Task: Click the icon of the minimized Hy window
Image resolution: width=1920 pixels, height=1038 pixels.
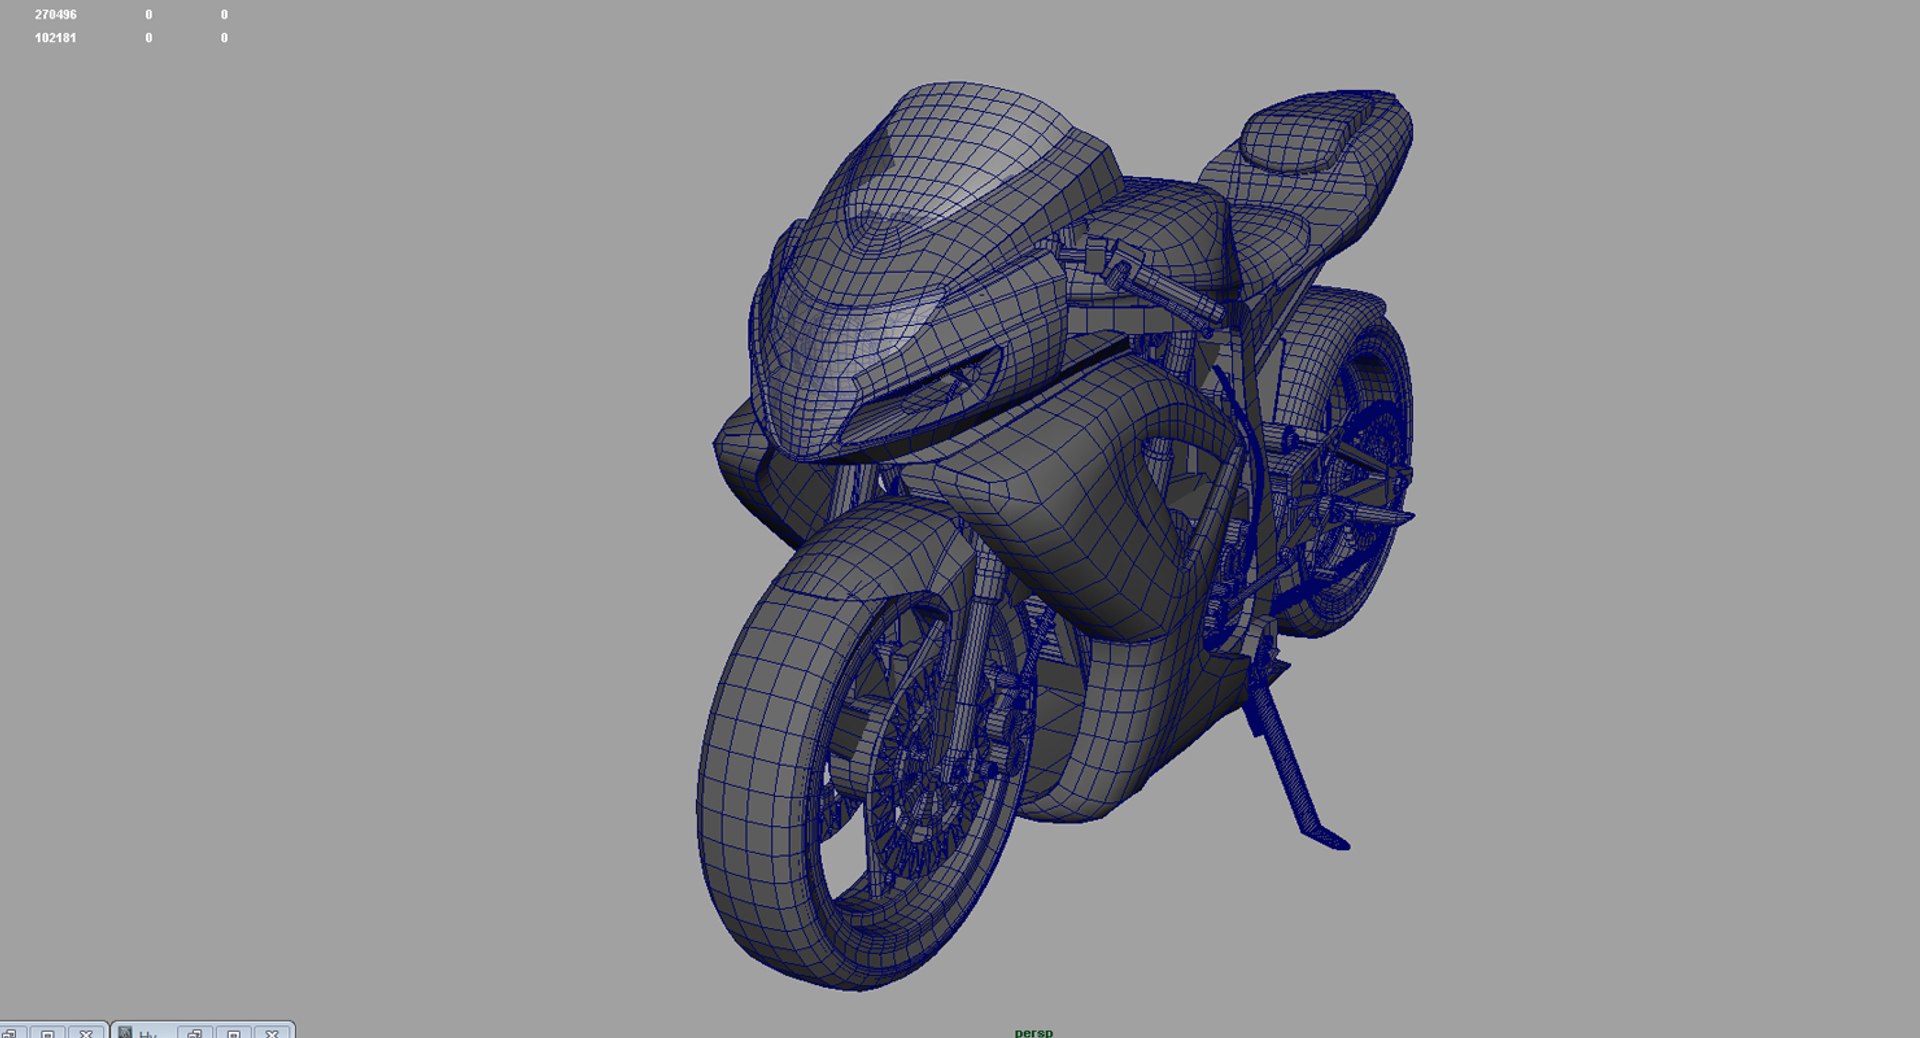Action: [125, 1032]
